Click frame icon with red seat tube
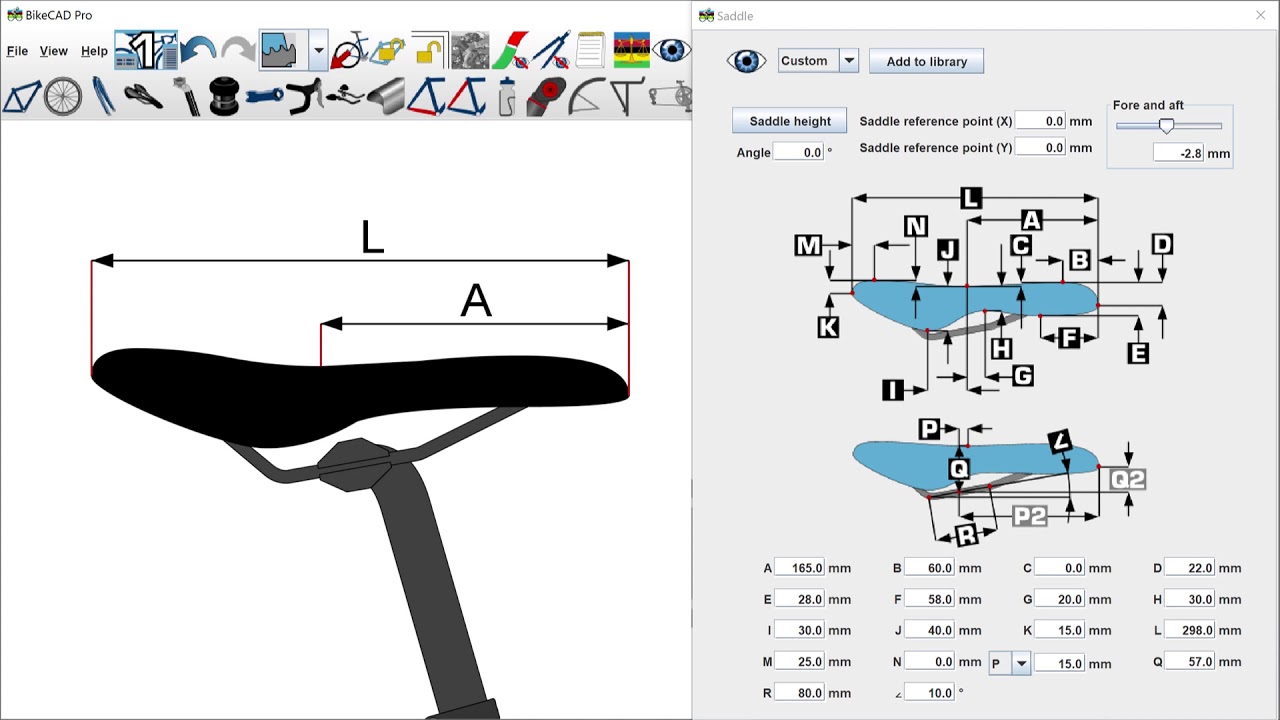Viewport: 1280px width, 720px height. tap(466, 97)
